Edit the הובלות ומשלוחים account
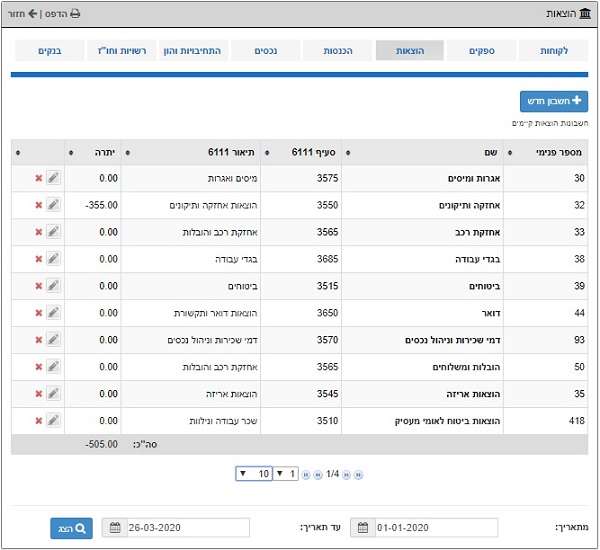600x550 pixels. [53, 367]
